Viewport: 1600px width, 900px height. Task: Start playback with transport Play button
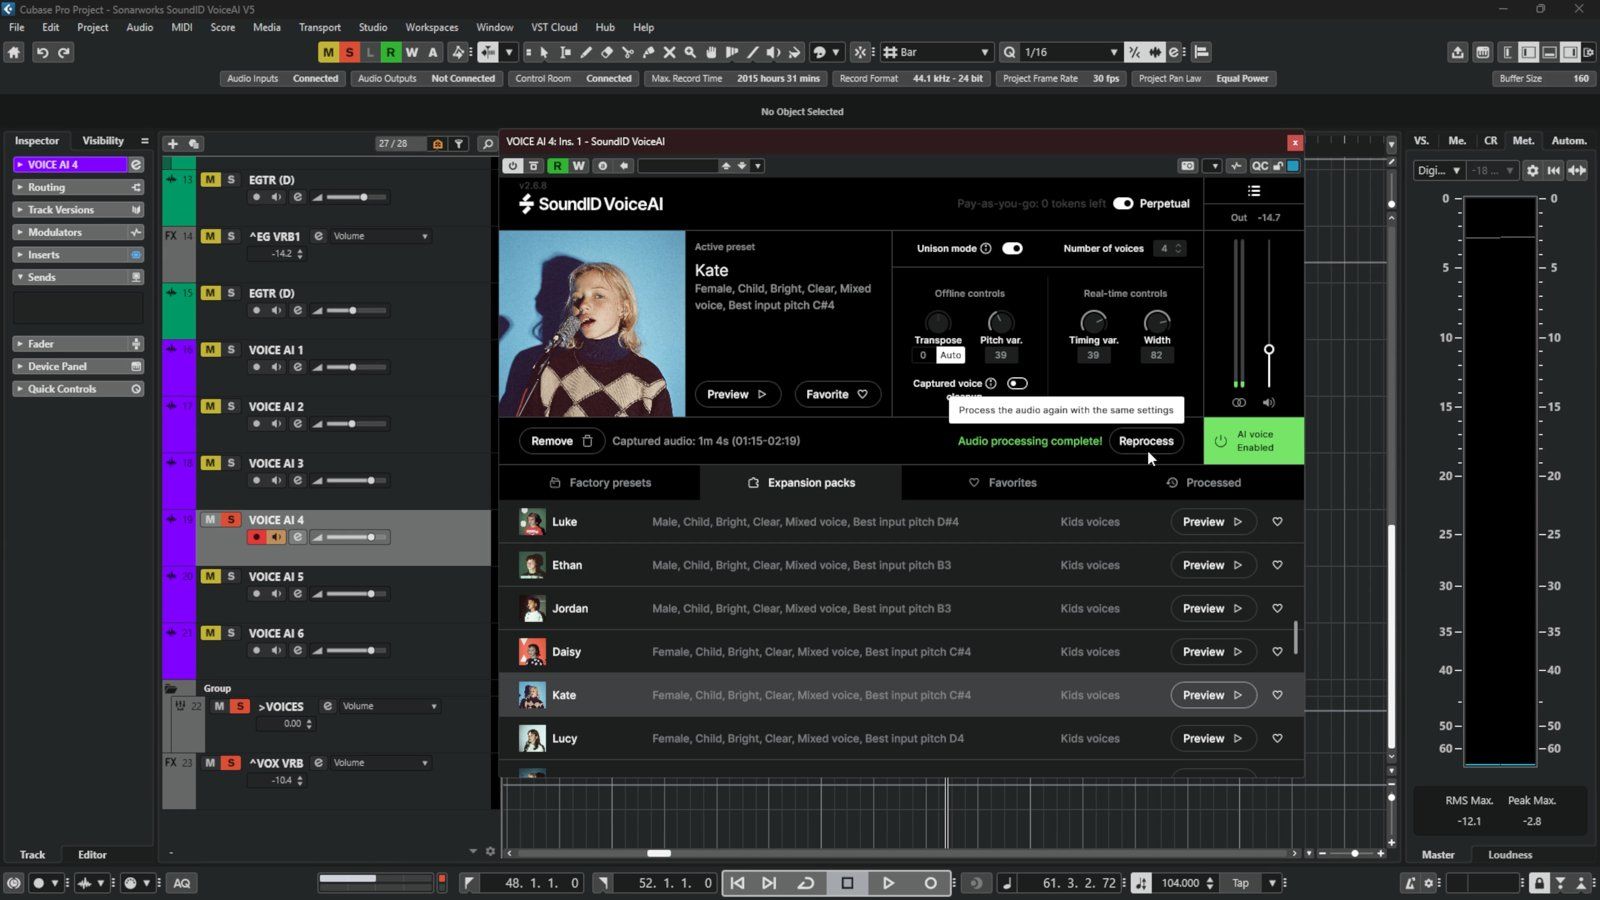coord(888,883)
